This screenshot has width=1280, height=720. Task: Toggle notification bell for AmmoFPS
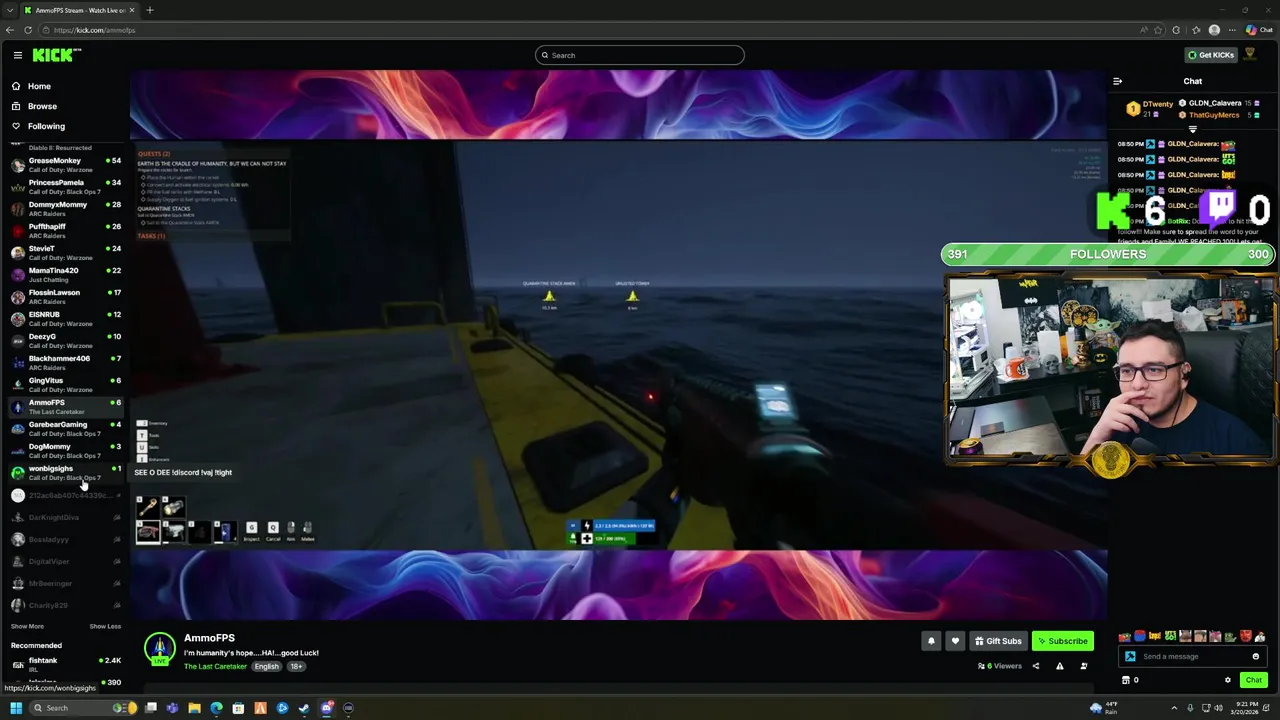[931, 641]
